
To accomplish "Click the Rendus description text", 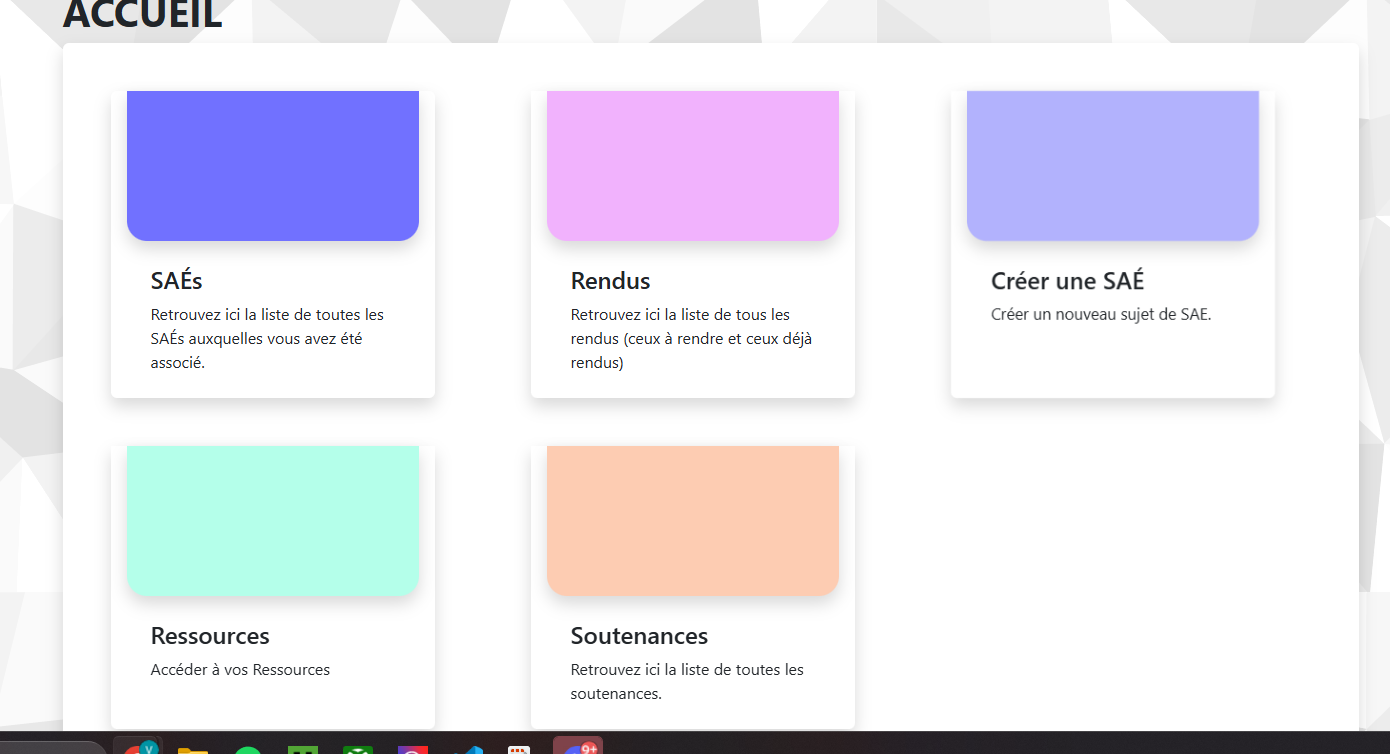I will tap(691, 338).
